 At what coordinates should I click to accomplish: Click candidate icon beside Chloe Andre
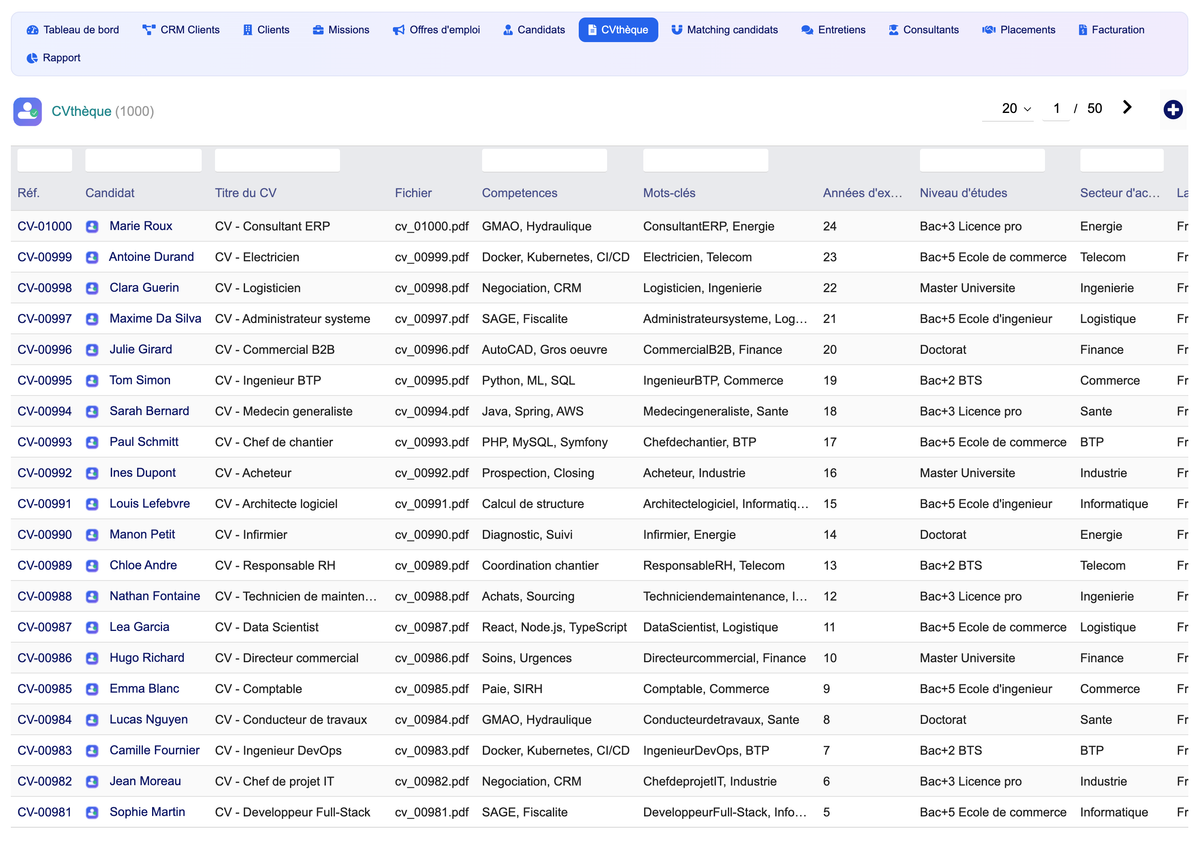point(92,566)
